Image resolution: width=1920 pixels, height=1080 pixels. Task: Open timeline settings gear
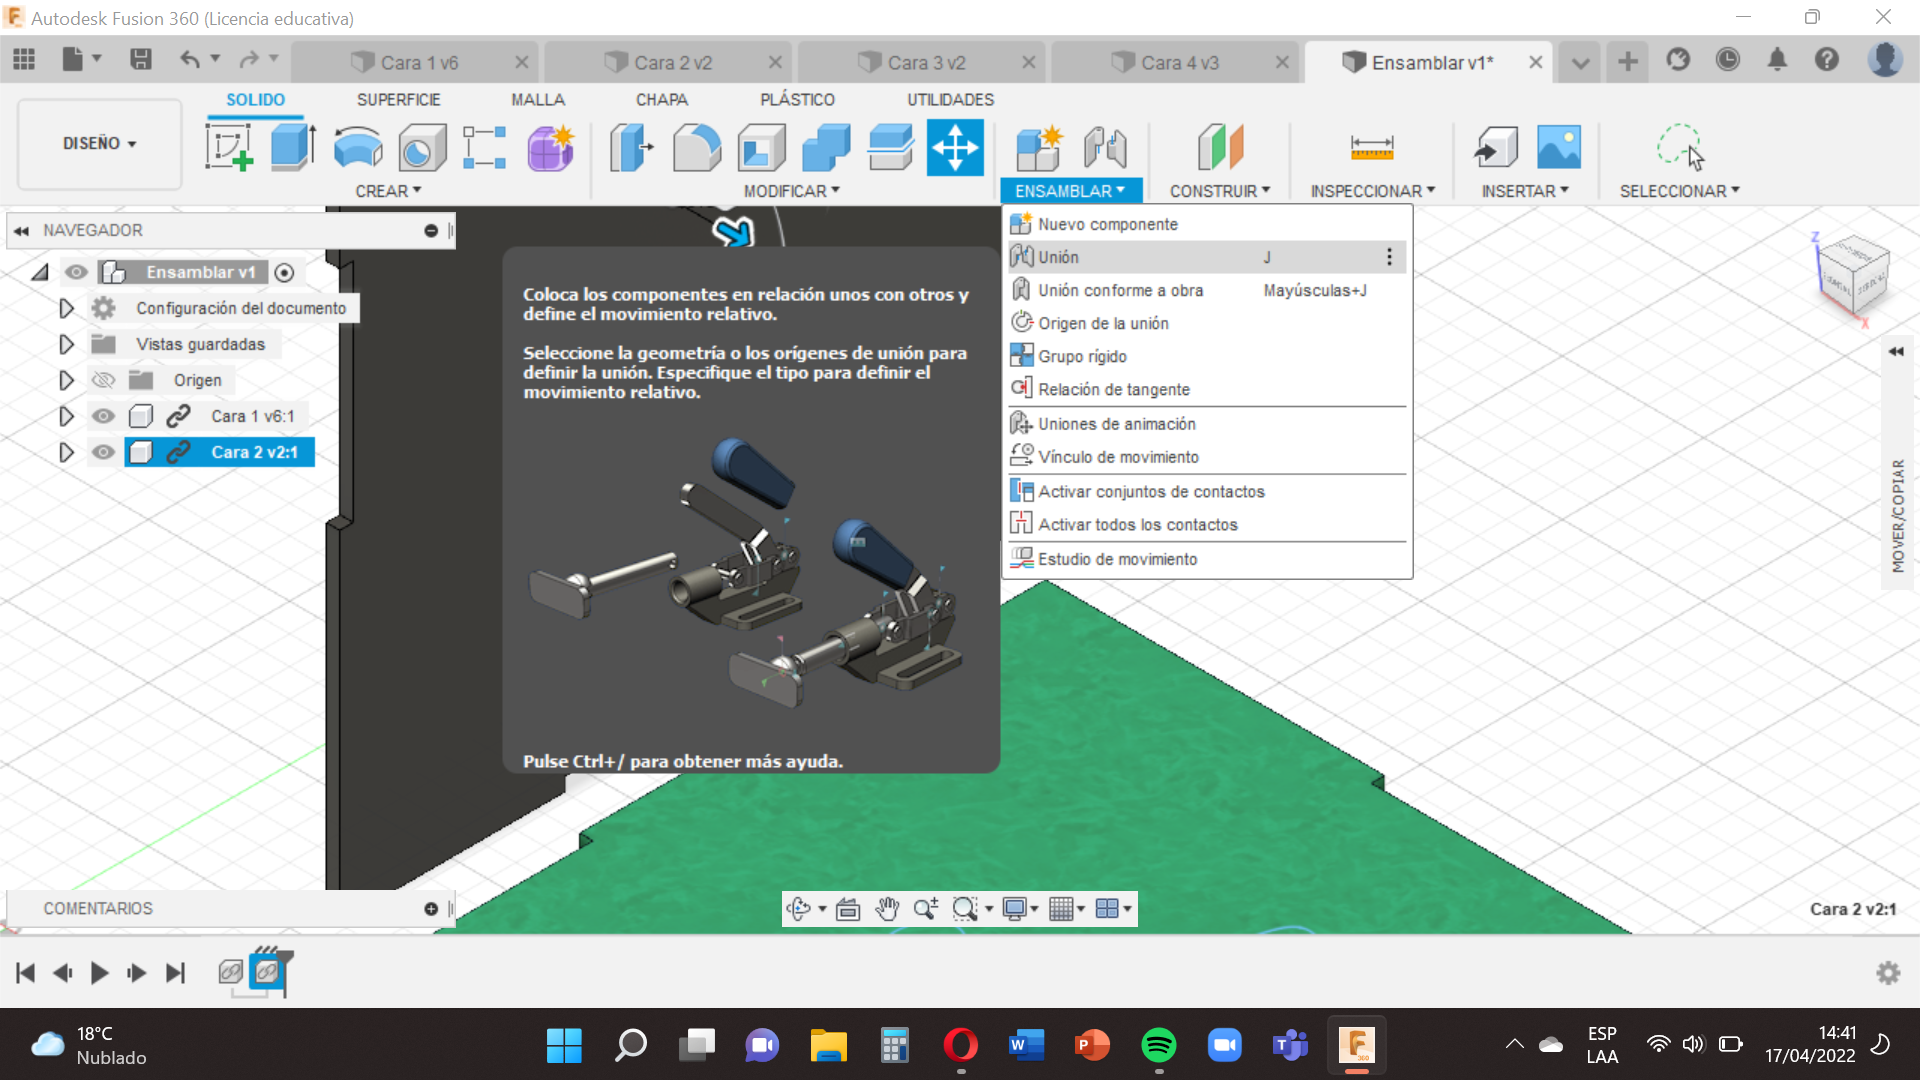(x=1888, y=972)
